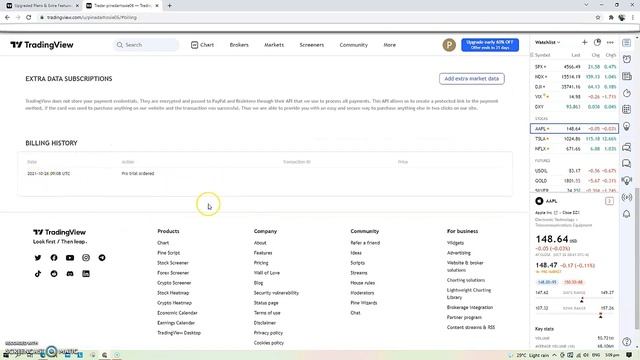Open the watchlist panel sidebar icon

point(627,43)
